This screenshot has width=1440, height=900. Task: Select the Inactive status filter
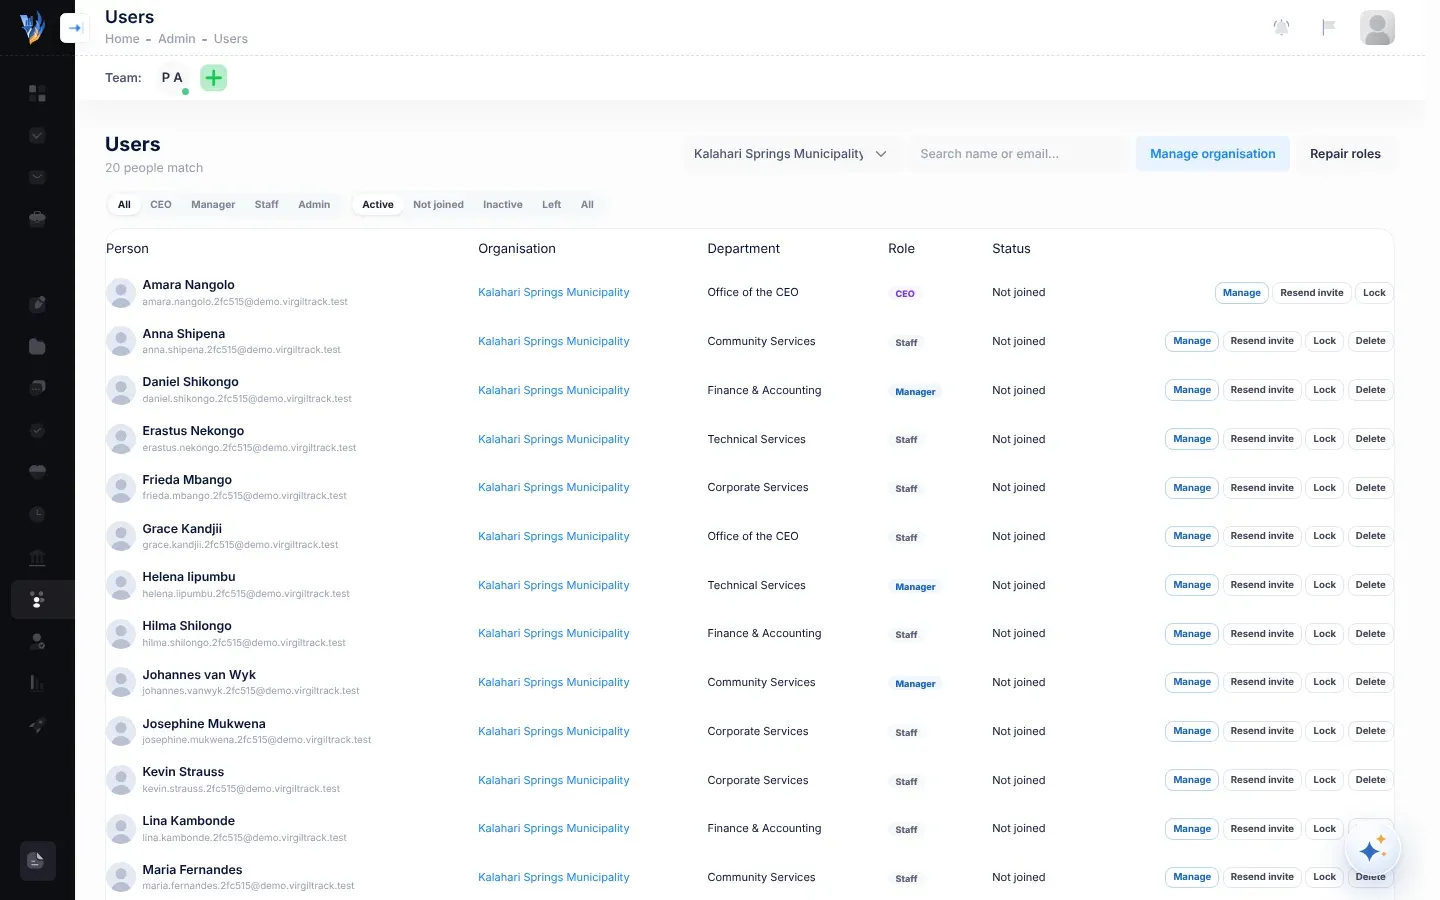pos(502,204)
